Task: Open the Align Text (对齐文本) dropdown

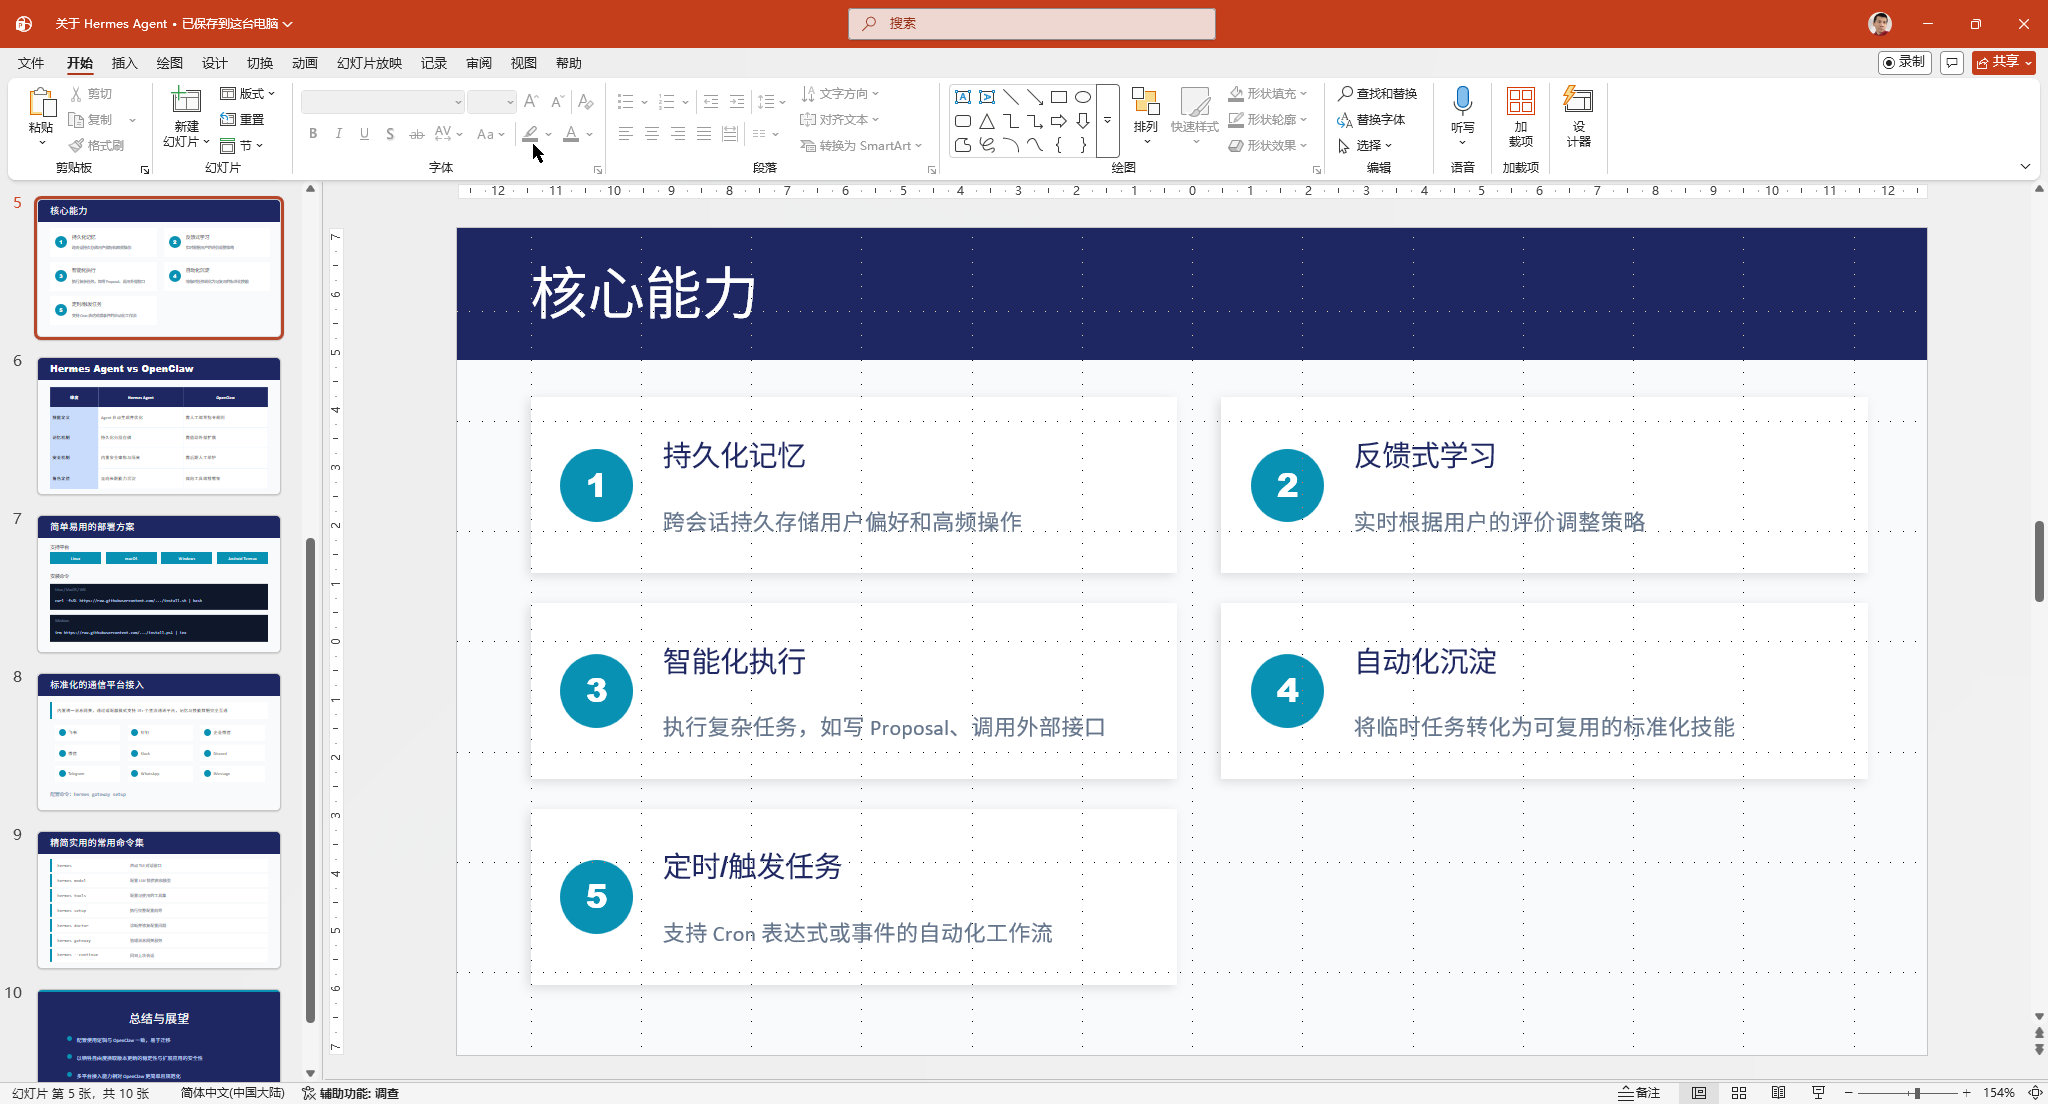Action: pyautogui.click(x=840, y=119)
